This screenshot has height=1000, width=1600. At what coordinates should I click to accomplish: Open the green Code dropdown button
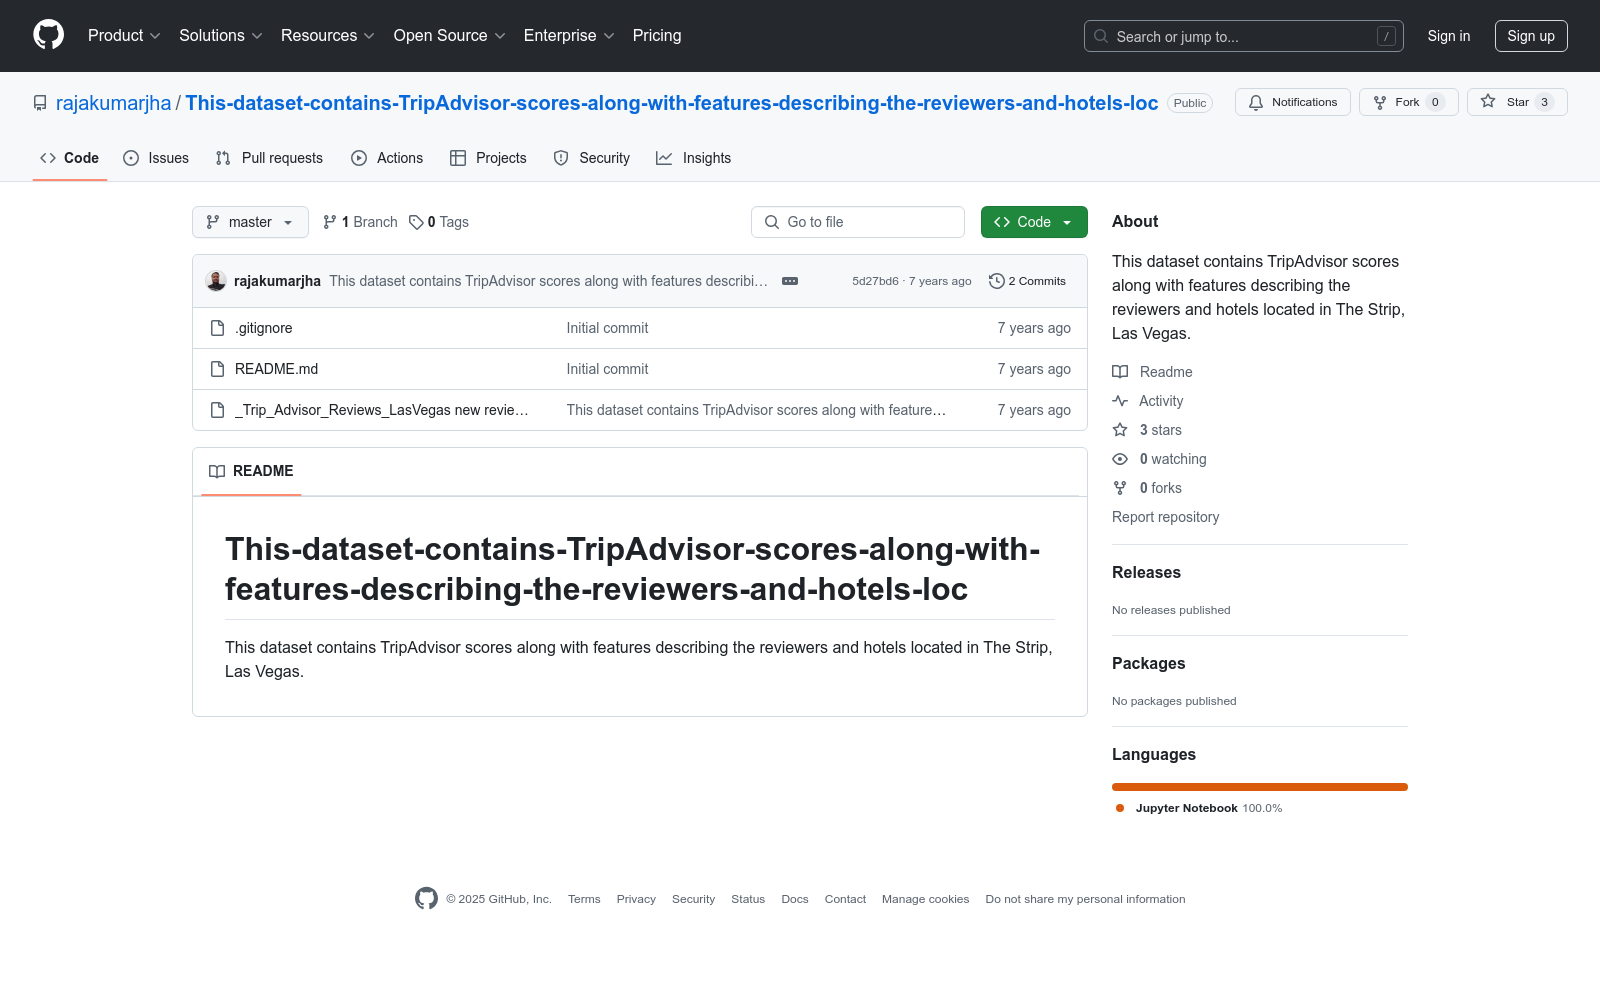point(1034,222)
